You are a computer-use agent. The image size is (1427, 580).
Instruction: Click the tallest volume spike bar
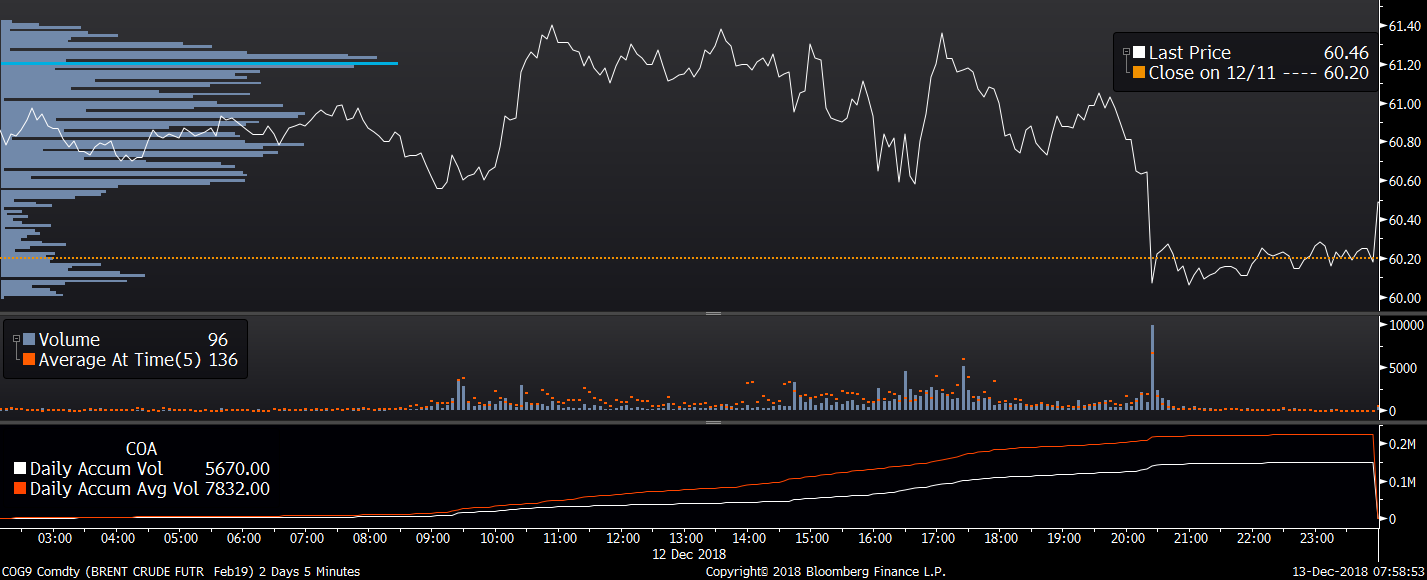click(1152, 367)
